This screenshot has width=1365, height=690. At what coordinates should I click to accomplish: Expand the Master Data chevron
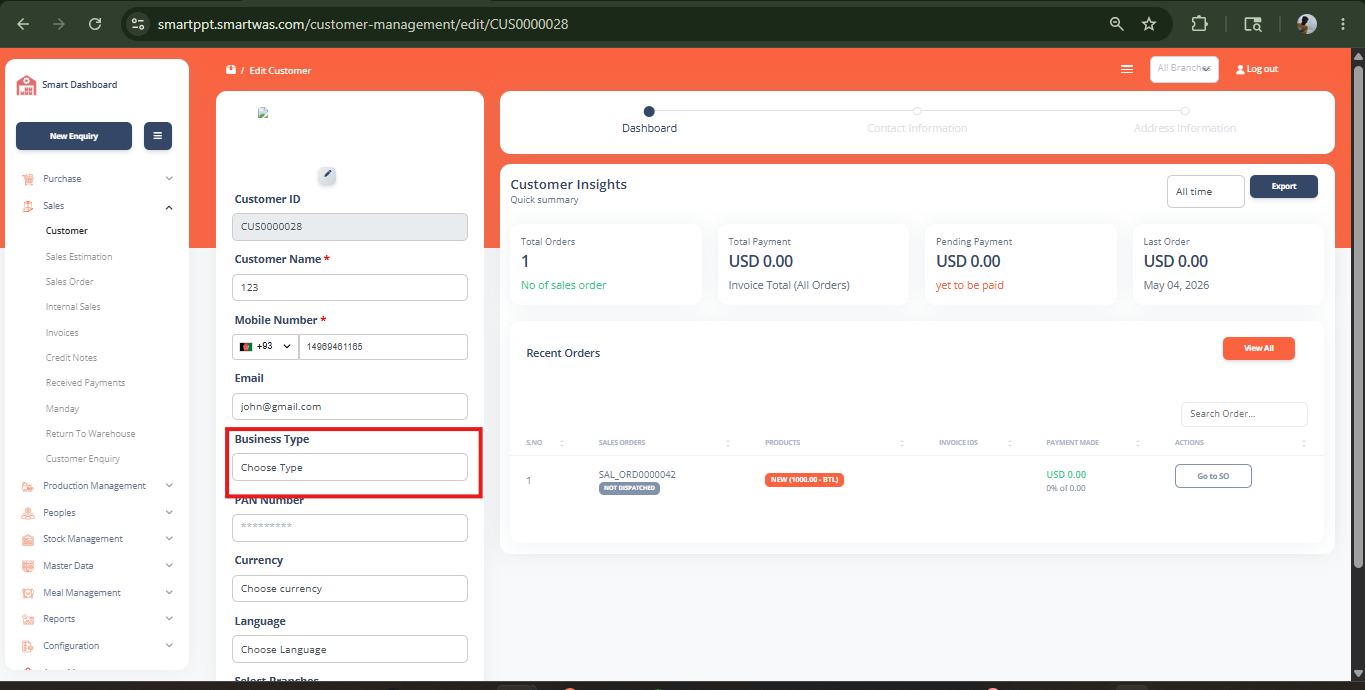click(x=169, y=566)
